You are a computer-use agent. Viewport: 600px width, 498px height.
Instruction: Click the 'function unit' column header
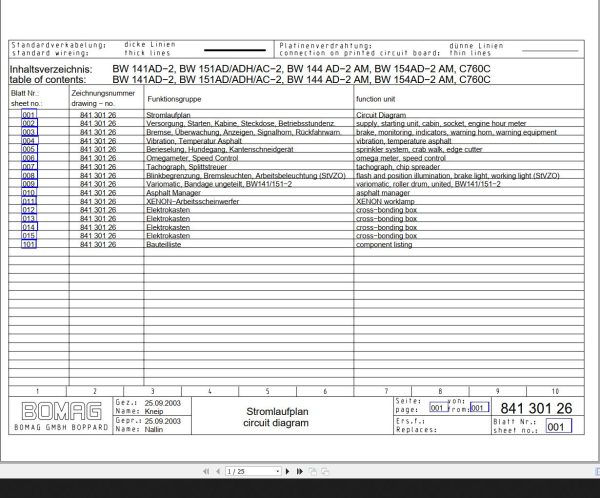[x=375, y=99]
